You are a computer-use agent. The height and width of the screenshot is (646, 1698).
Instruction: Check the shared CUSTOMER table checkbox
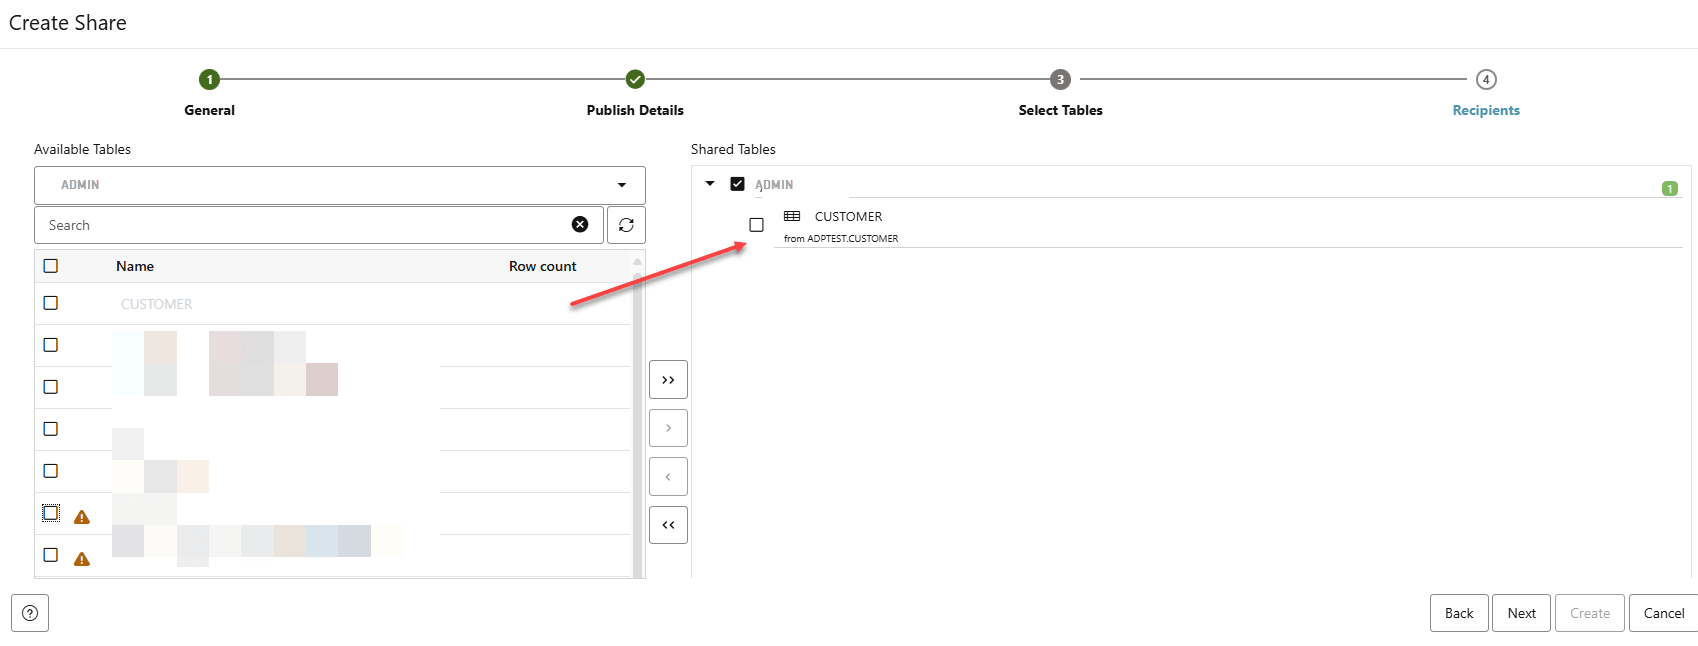tap(756, 225)
